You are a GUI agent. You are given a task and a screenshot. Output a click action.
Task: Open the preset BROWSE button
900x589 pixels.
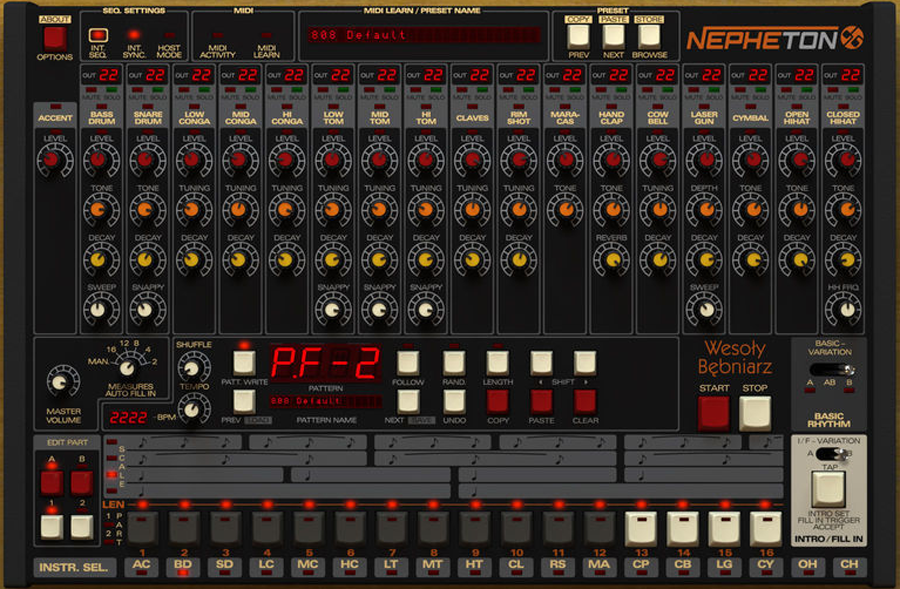(649, 36)
